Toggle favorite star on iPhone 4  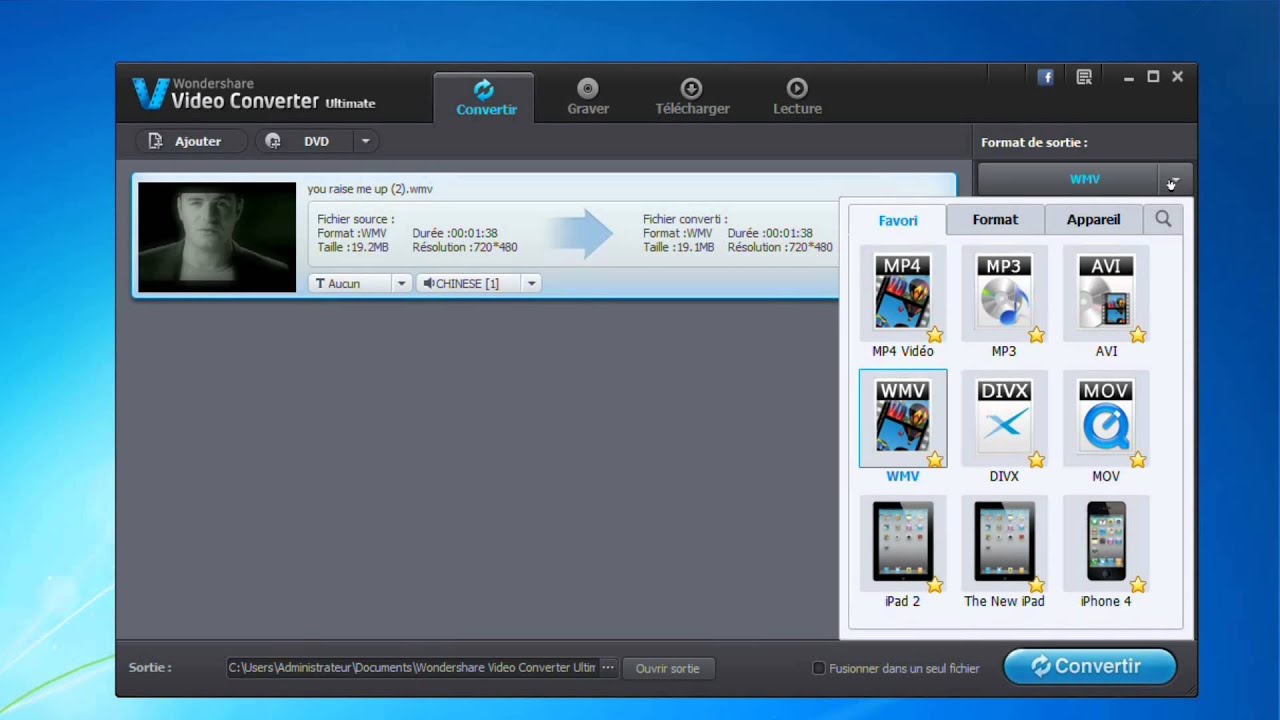pyautogui.click(x=1138, y=585)
